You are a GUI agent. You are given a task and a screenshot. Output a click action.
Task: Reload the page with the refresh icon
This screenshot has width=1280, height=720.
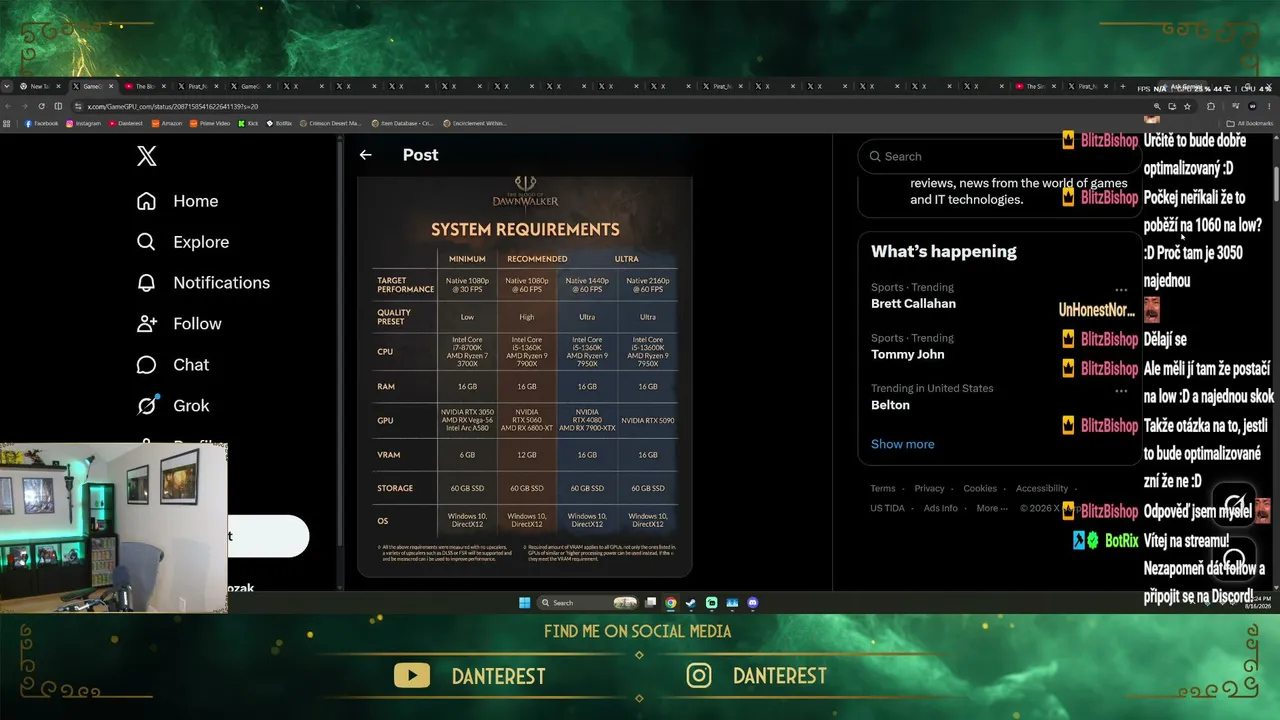[42, 106]
